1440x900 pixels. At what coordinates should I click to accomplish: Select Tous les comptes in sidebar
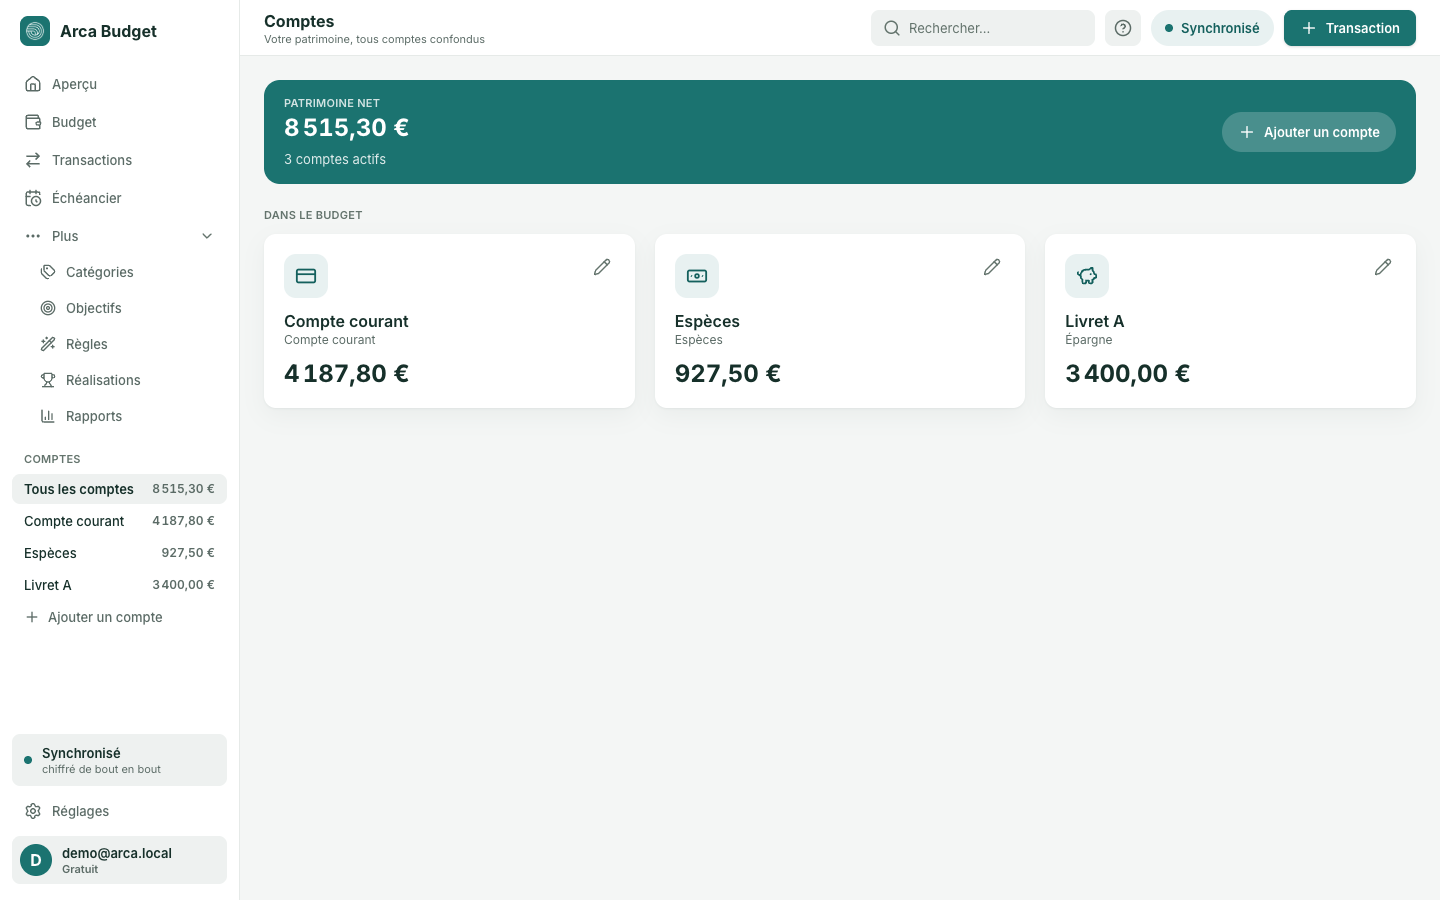(x=119, y=489)
